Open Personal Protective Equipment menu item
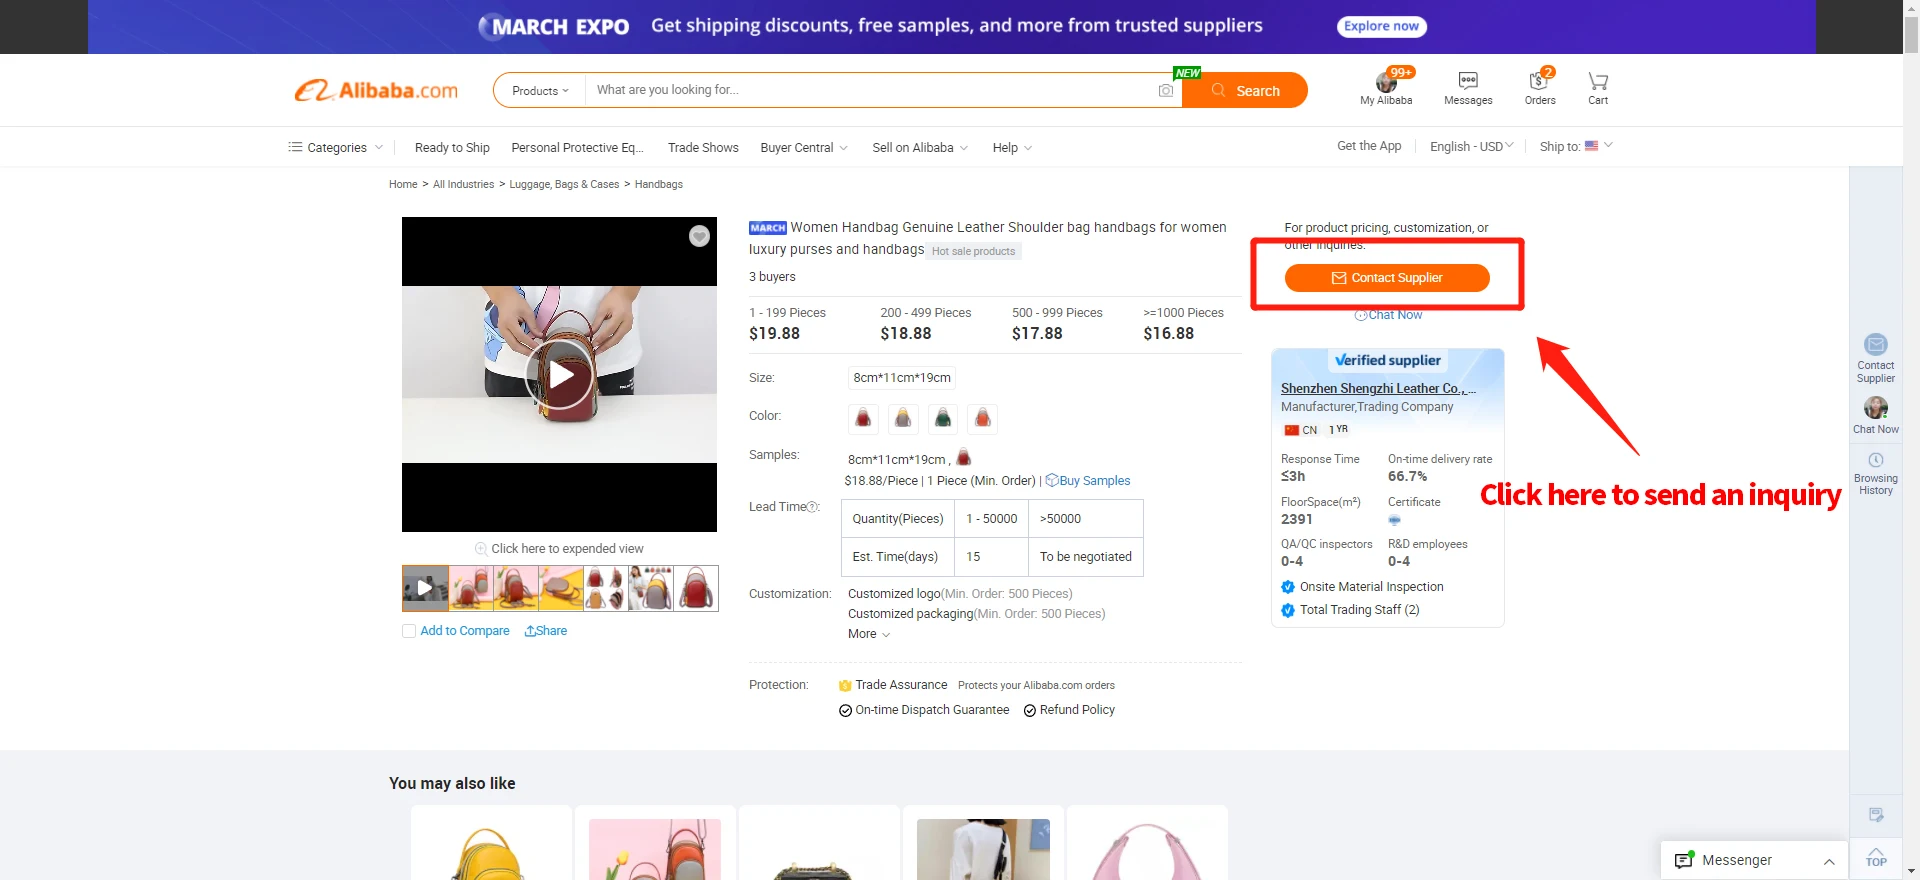Image resolution: width=1920 pixels, height=880 pixels. coord(578,148)
